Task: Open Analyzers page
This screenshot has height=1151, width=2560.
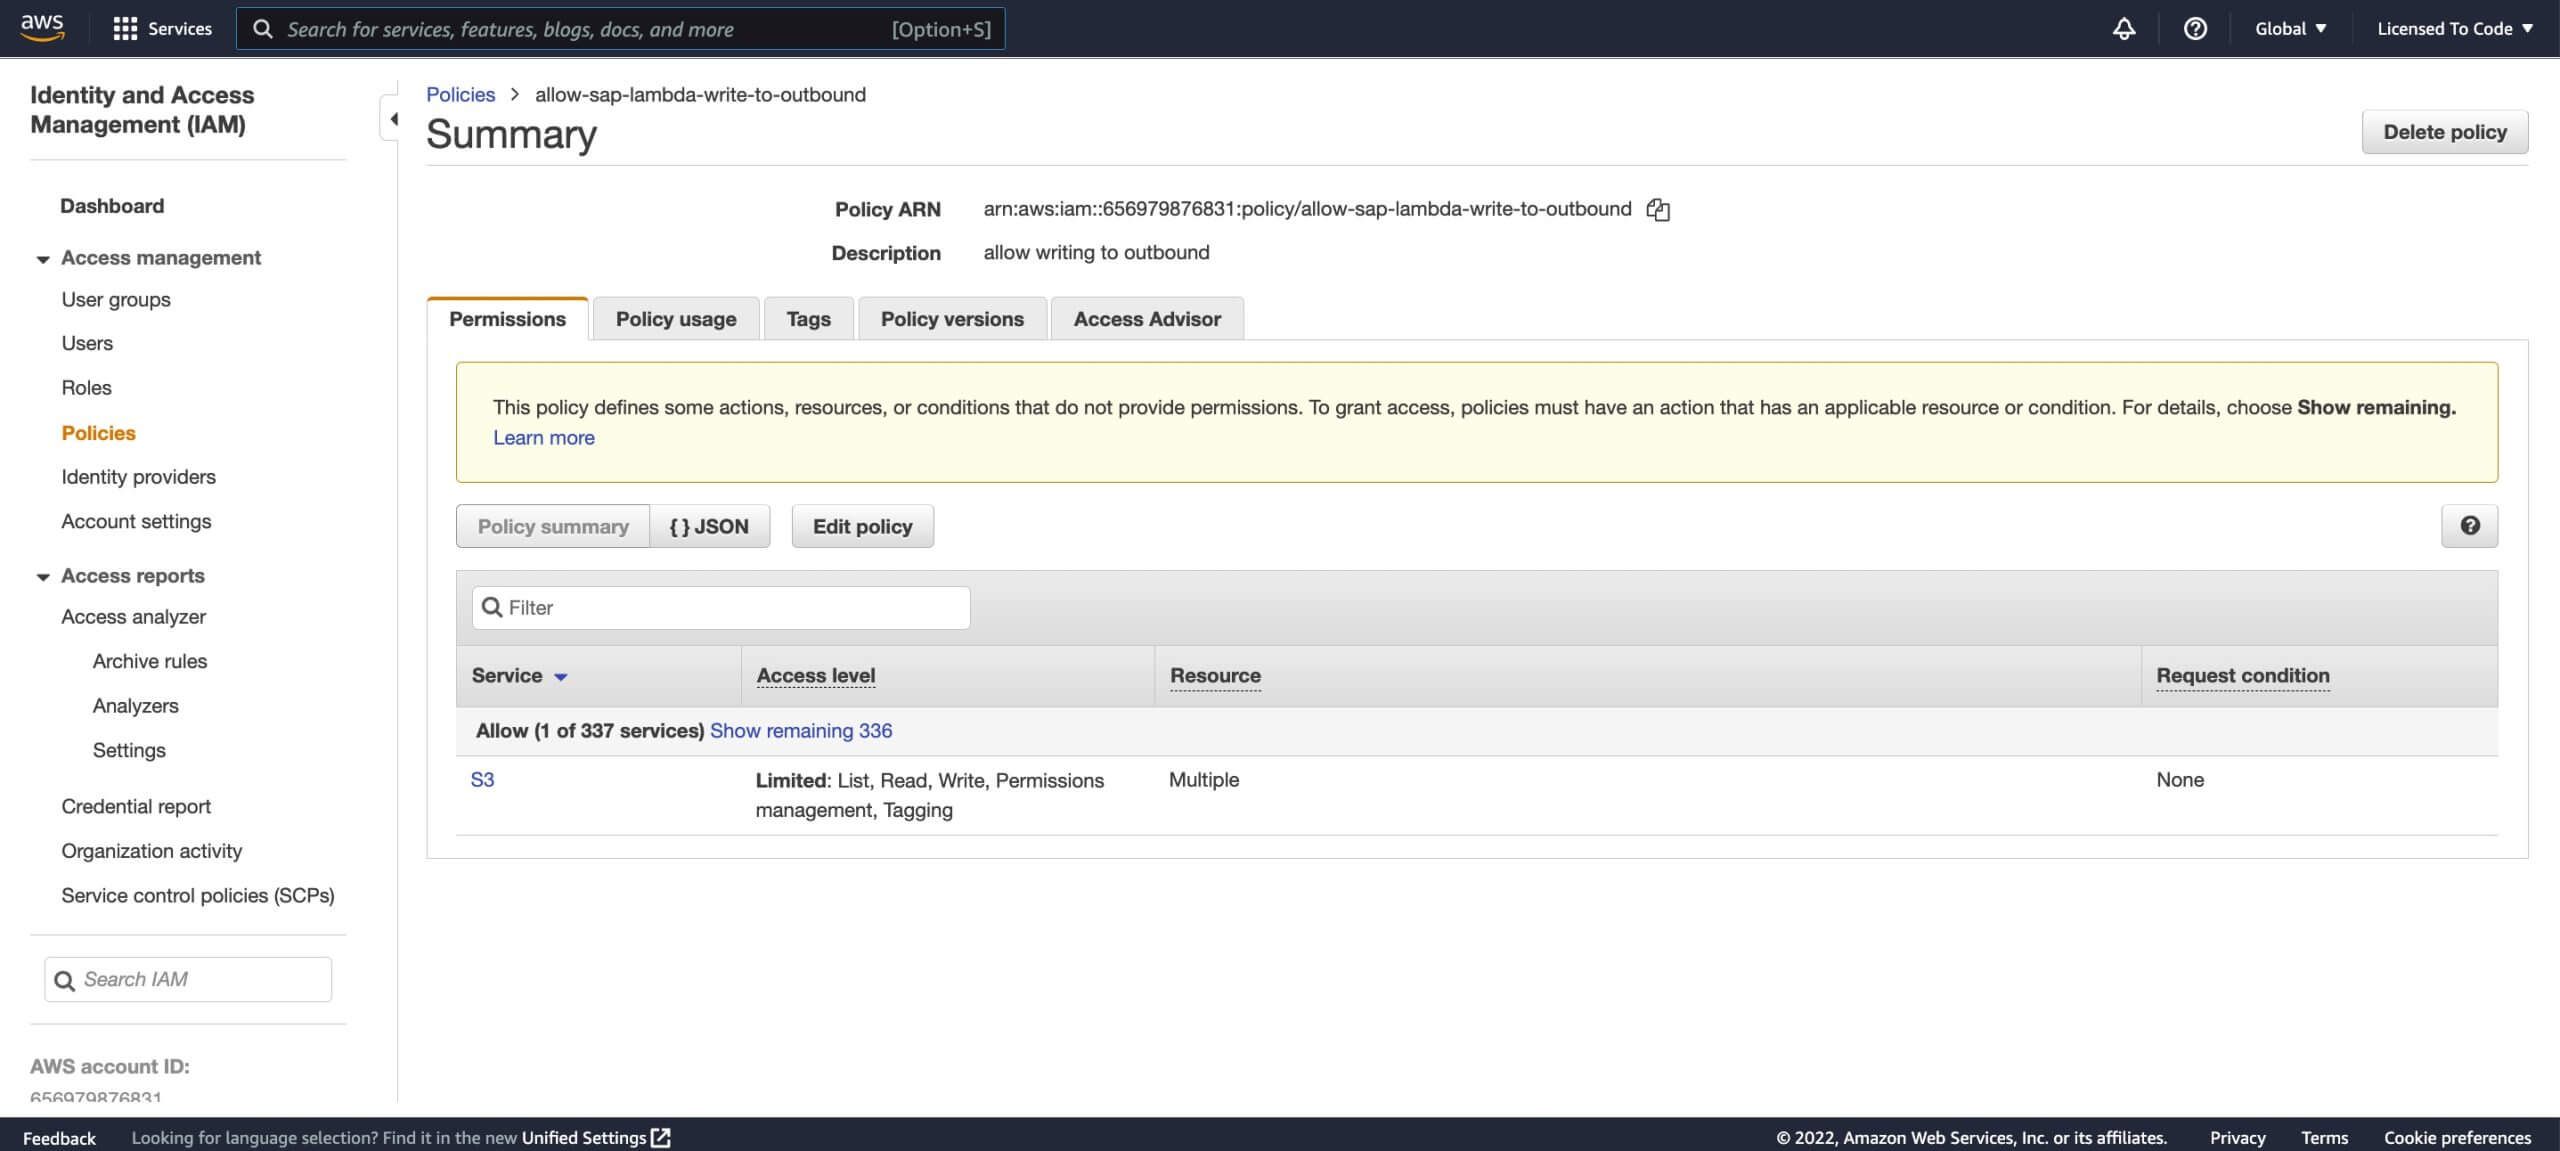Action: pyautogui.click(x=136, y=706)
